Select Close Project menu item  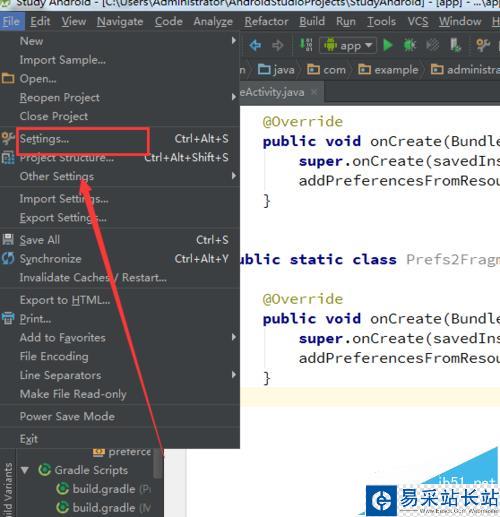click(x=120, y=116)
